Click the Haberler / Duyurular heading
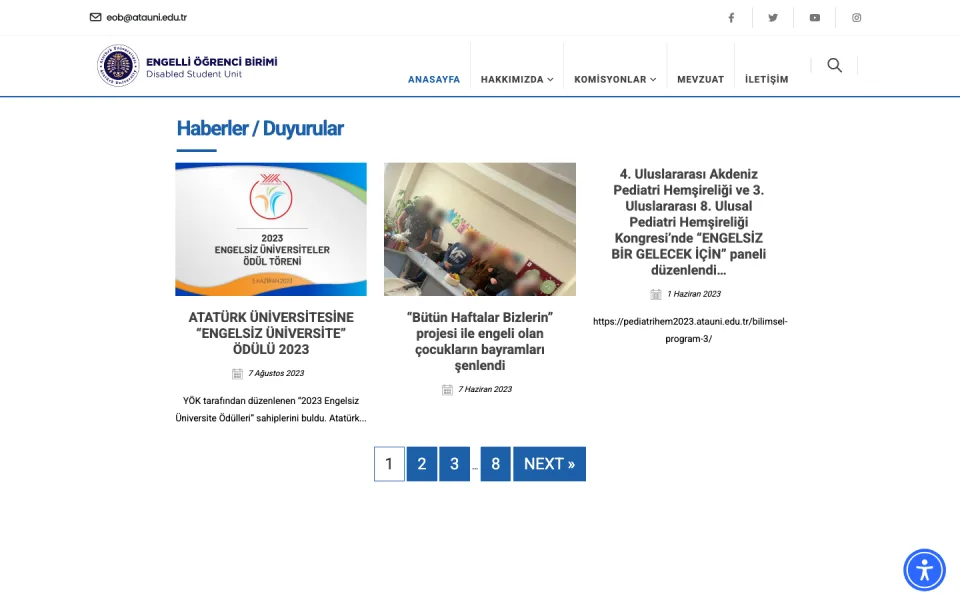 [260, 129]
